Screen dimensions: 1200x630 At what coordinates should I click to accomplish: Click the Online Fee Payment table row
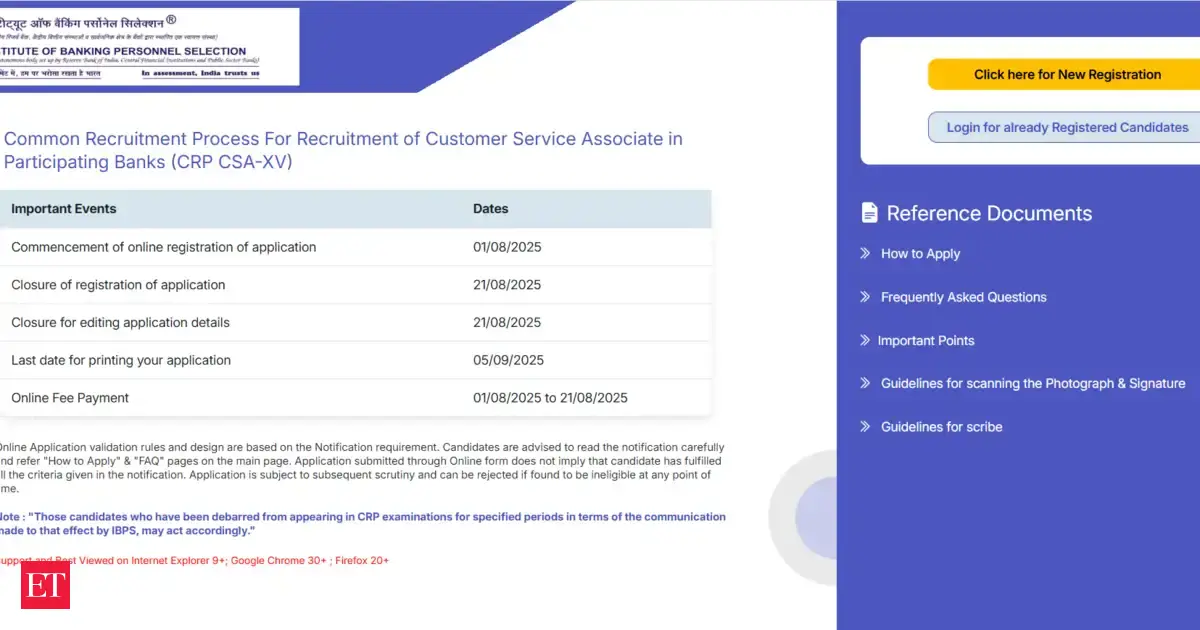[x=355, y=398]
